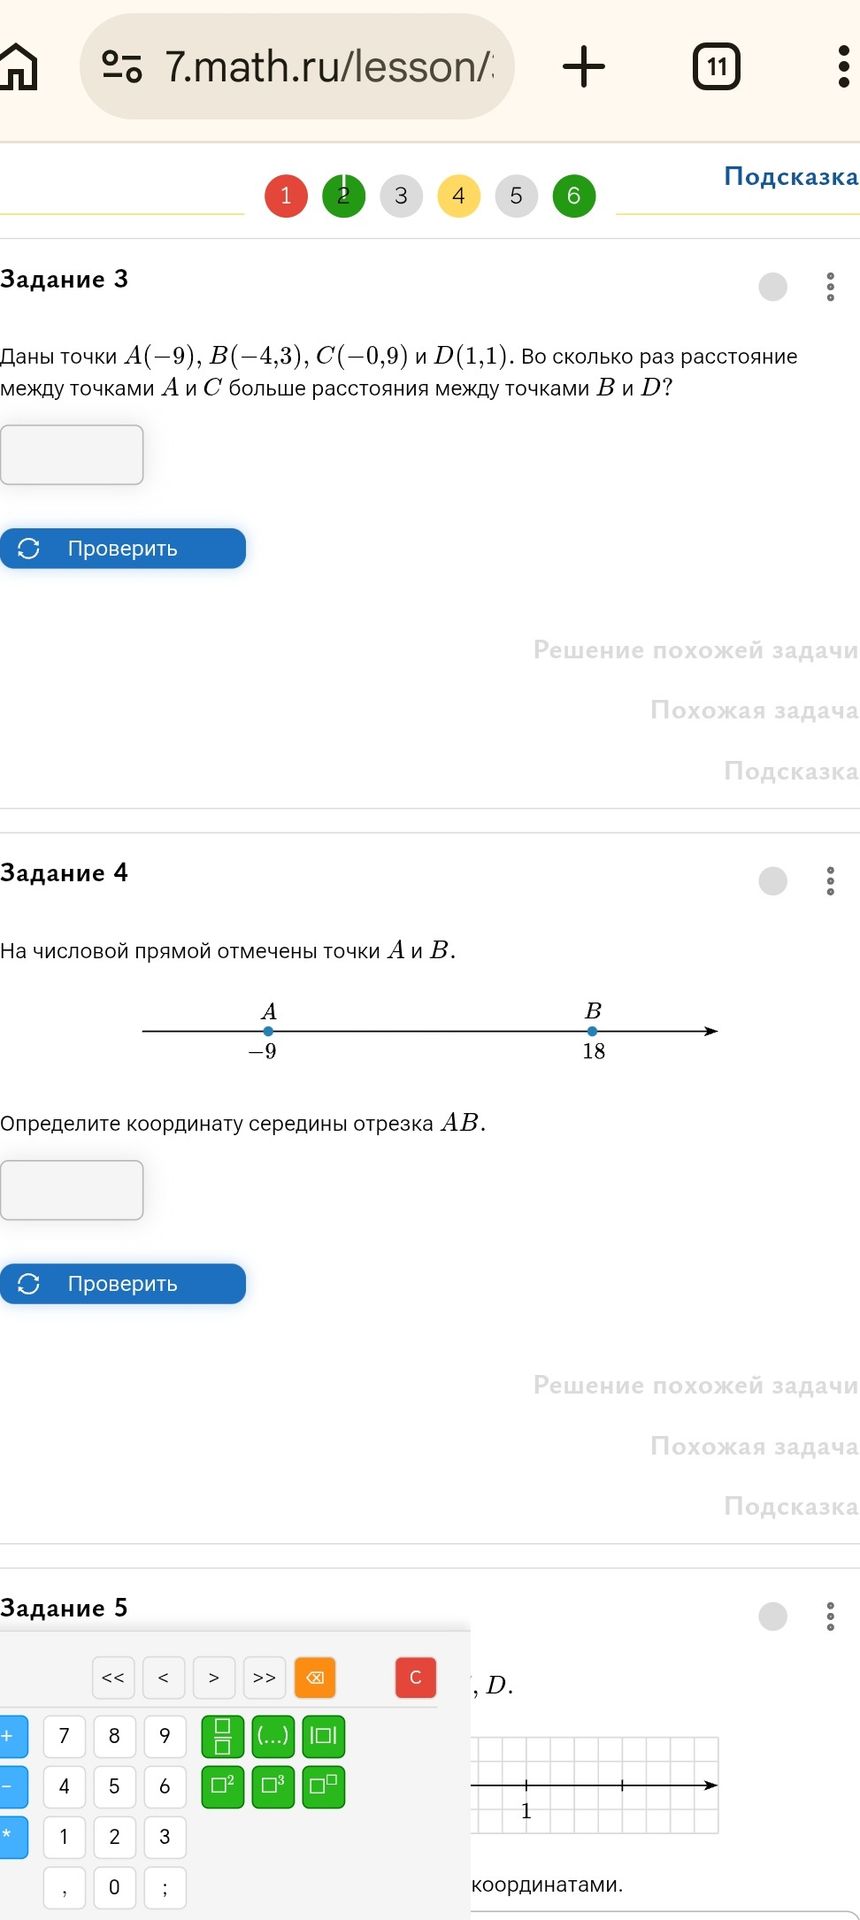
Task: Go to task number 1 red circle
Action: (x=286, y=195)
